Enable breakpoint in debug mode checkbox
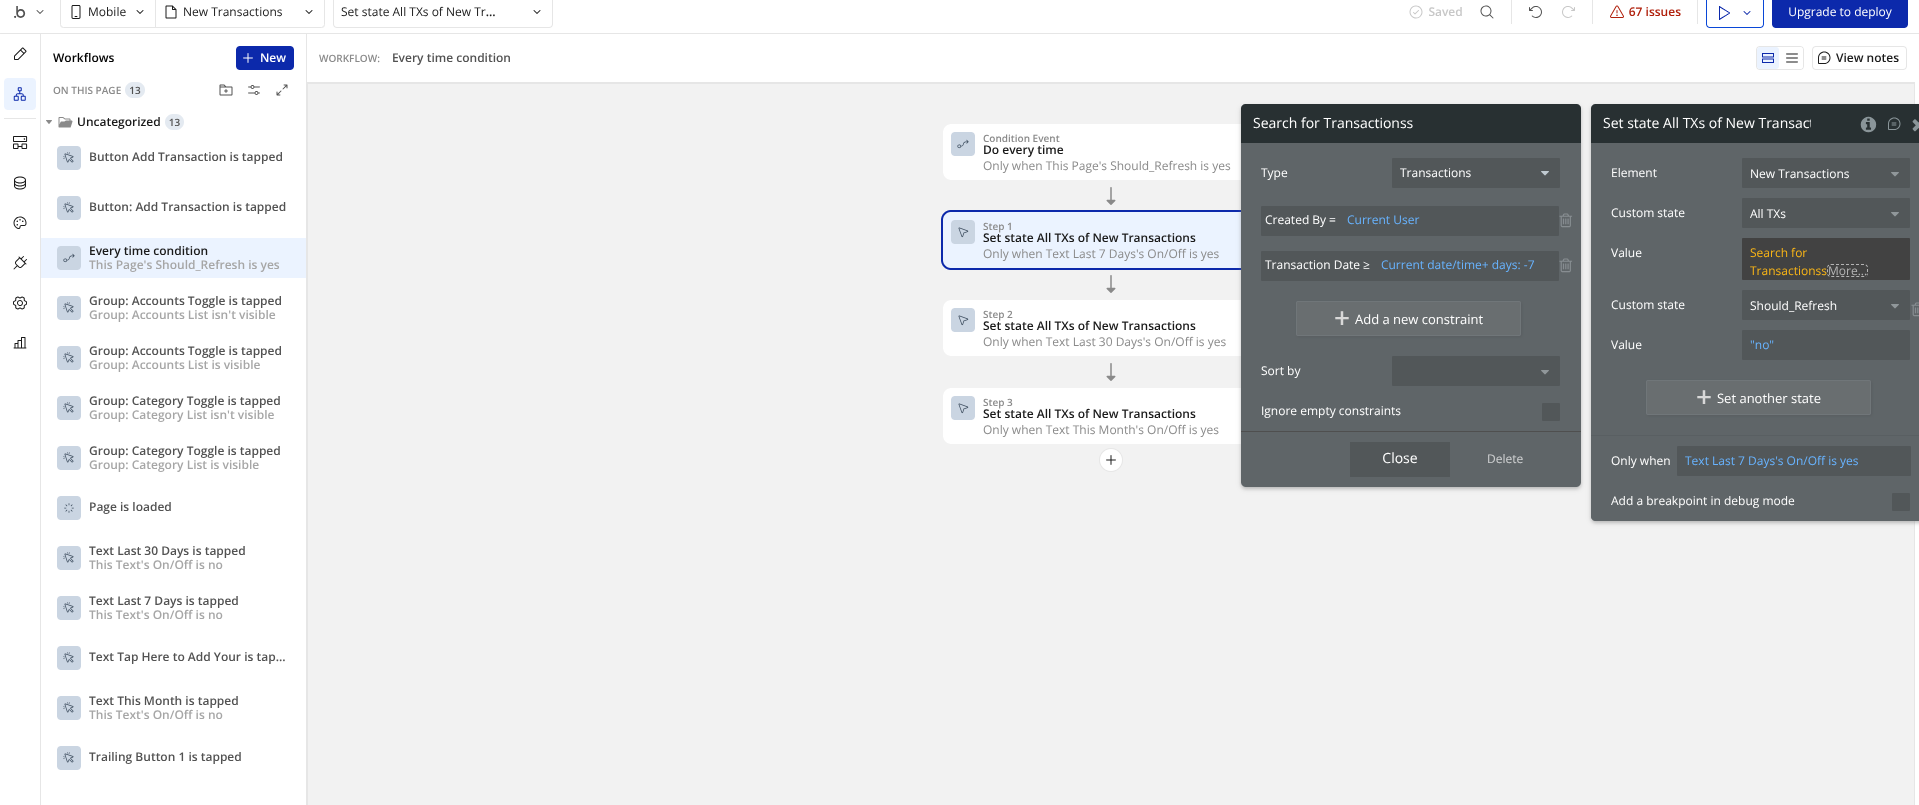1919x805 pixels. (1901, 502)
